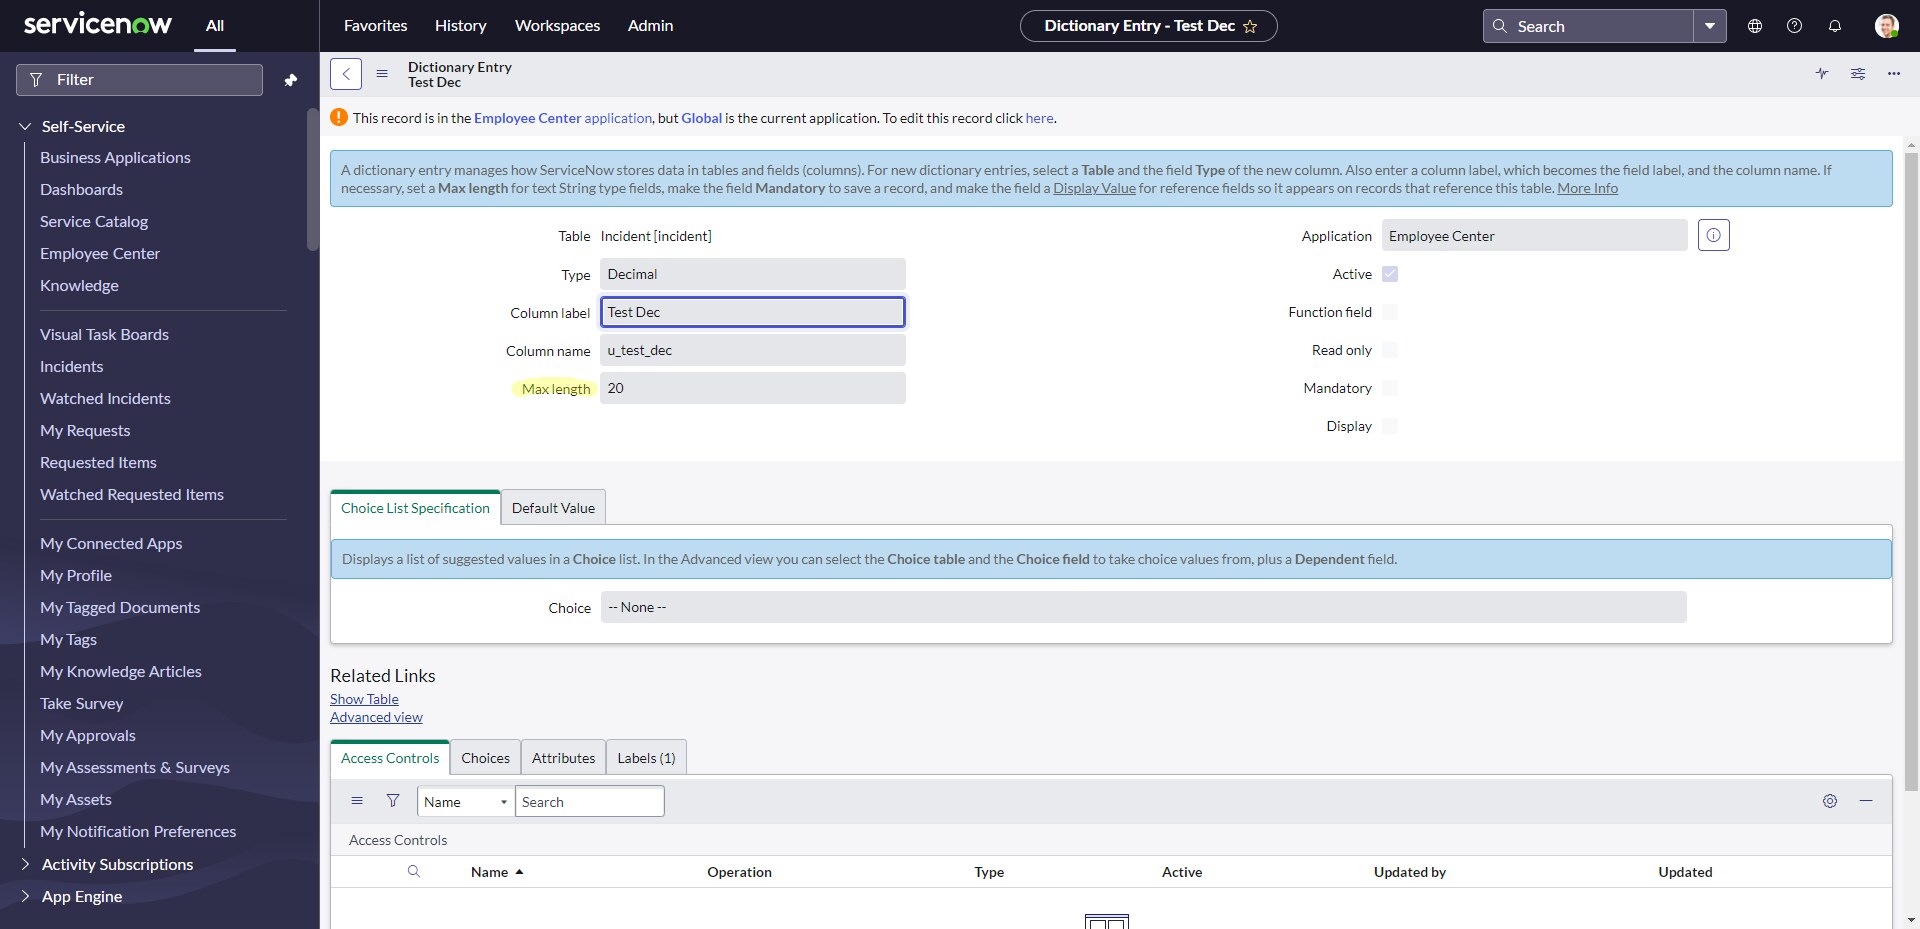Click the navigation Filter field
This screenshot has width=1920, height=929.
pyautogui.click(x=139, y=80)
